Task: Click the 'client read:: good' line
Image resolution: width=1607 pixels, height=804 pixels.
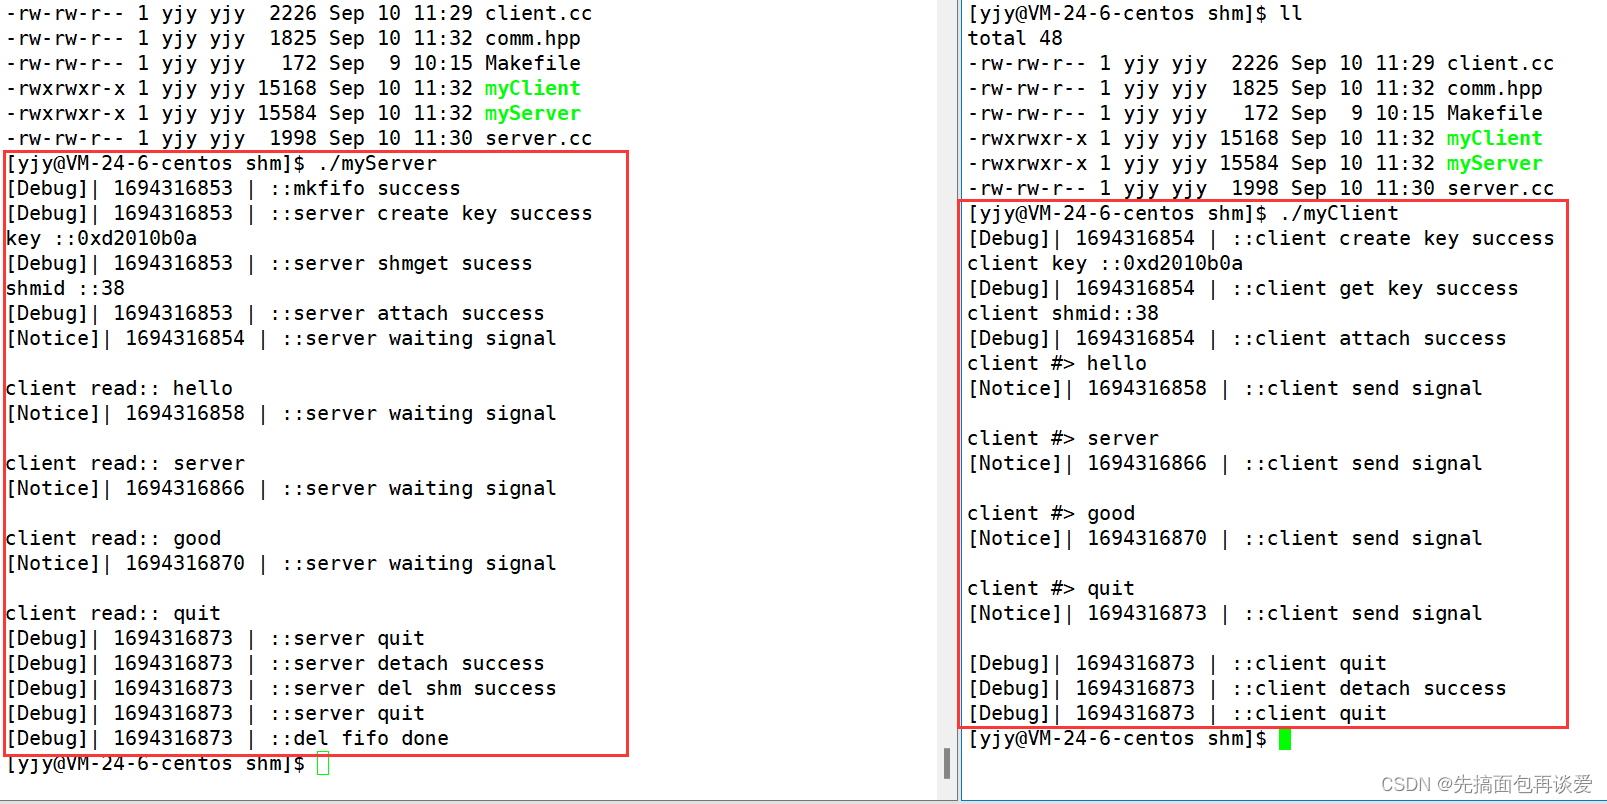Action: pos(113,539)
